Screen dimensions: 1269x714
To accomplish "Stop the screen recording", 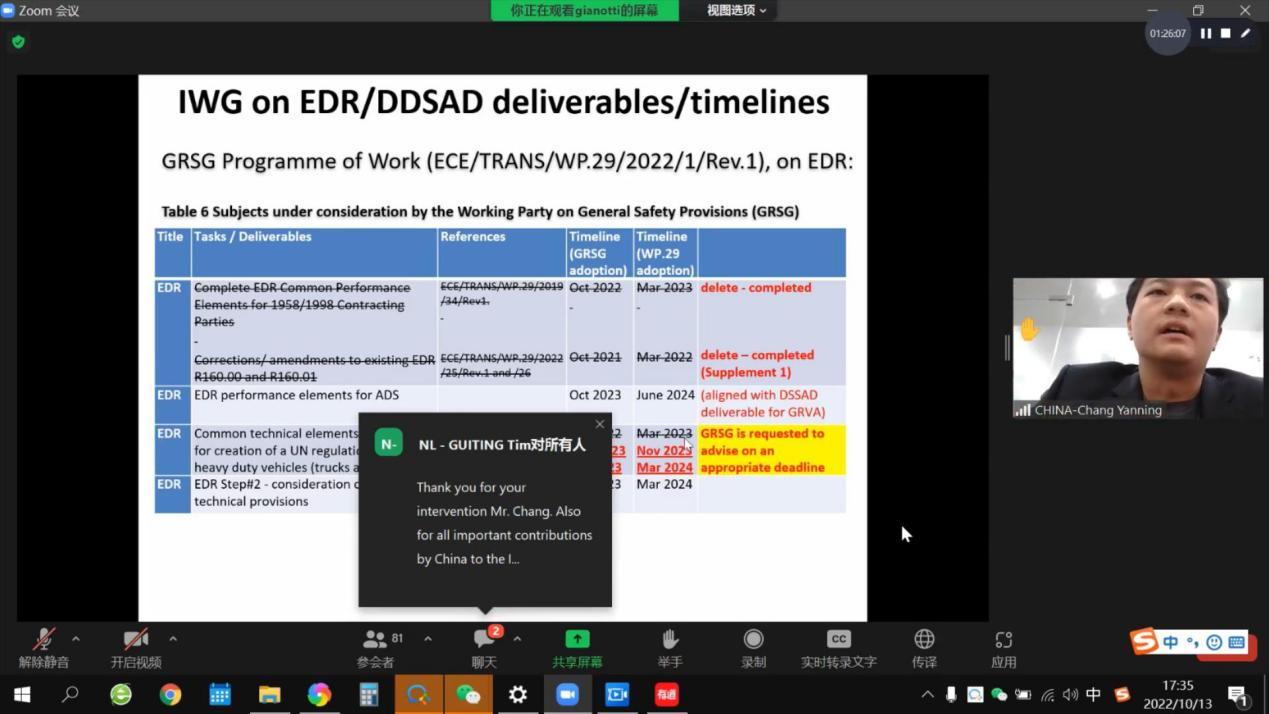I will [x=1225, y=33].
